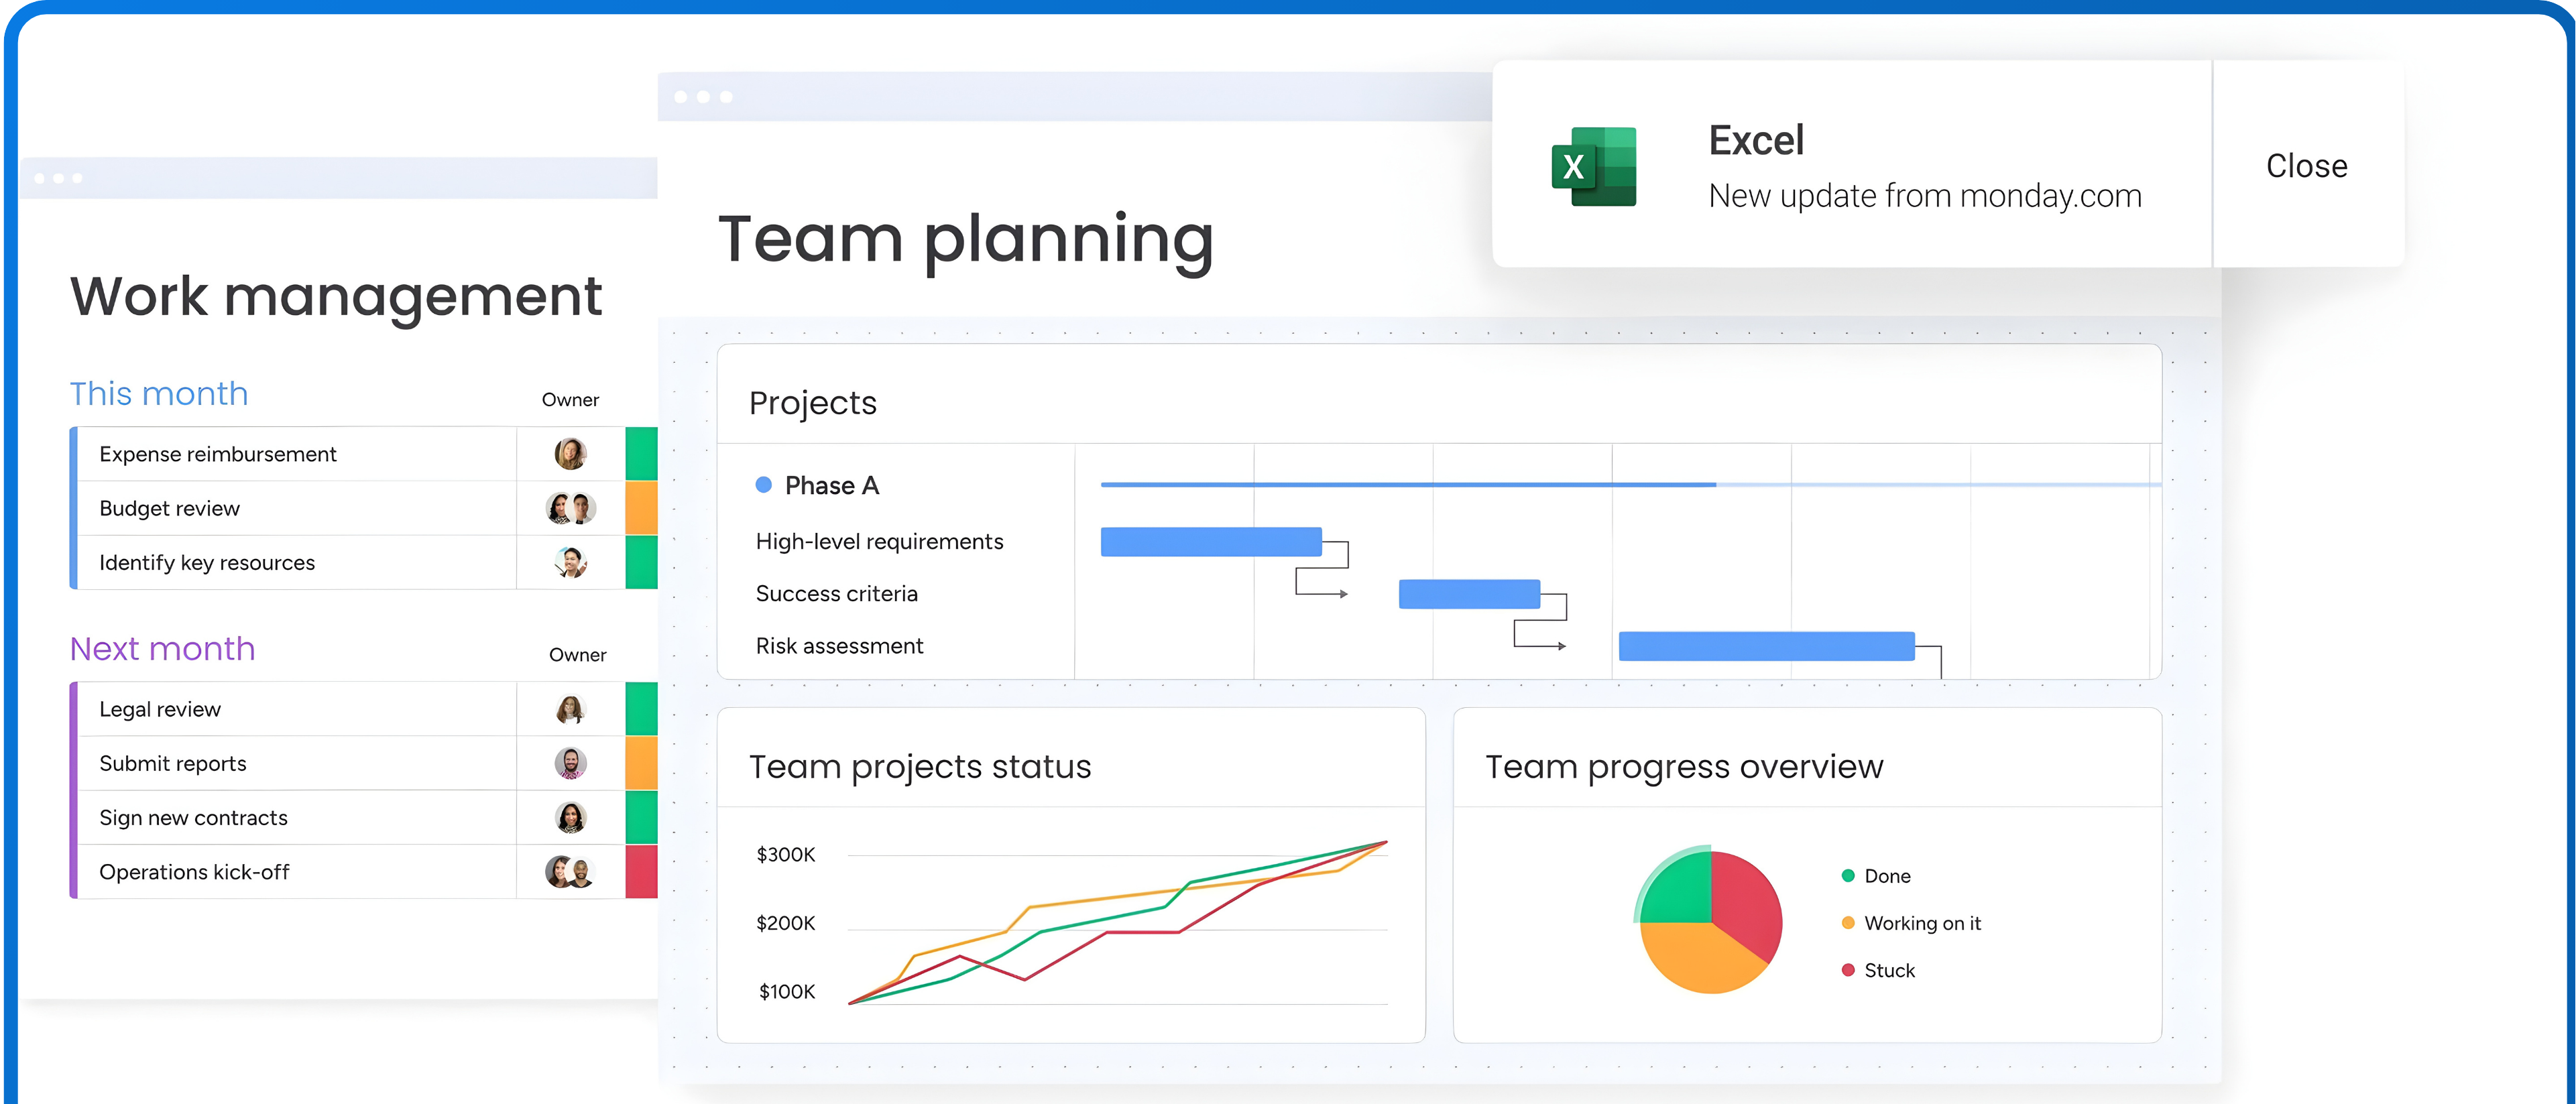Click the Excel app icon in notification
The height and width of the screenshot is (1104, 2576).
pyautogui.click(x=1593, y=166)
